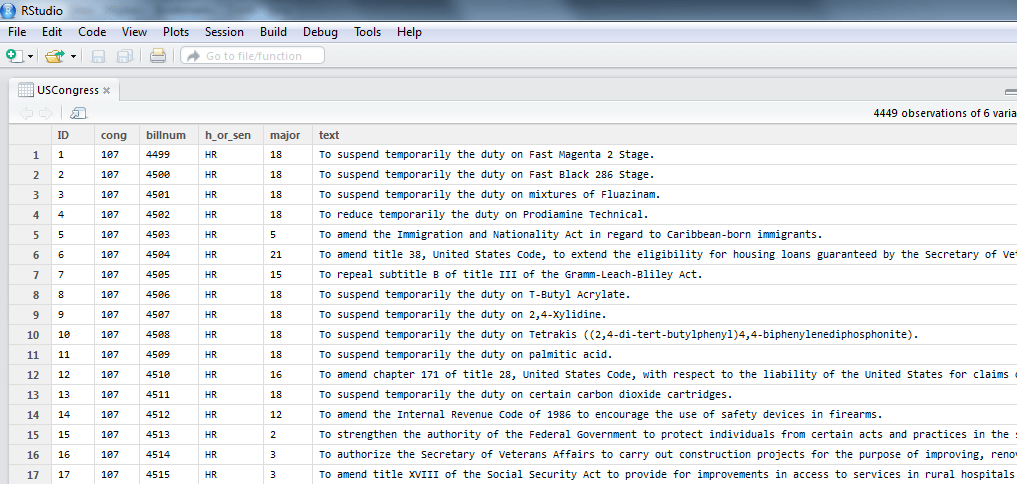
Task: Click the h_or_sen column header
Action: point(231,135)
